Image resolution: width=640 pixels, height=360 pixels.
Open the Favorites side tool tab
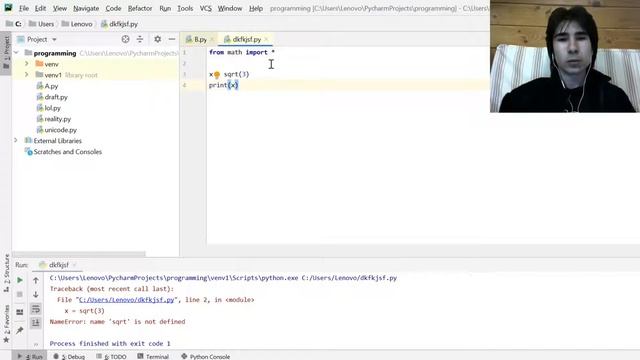(x=6, y=324)
